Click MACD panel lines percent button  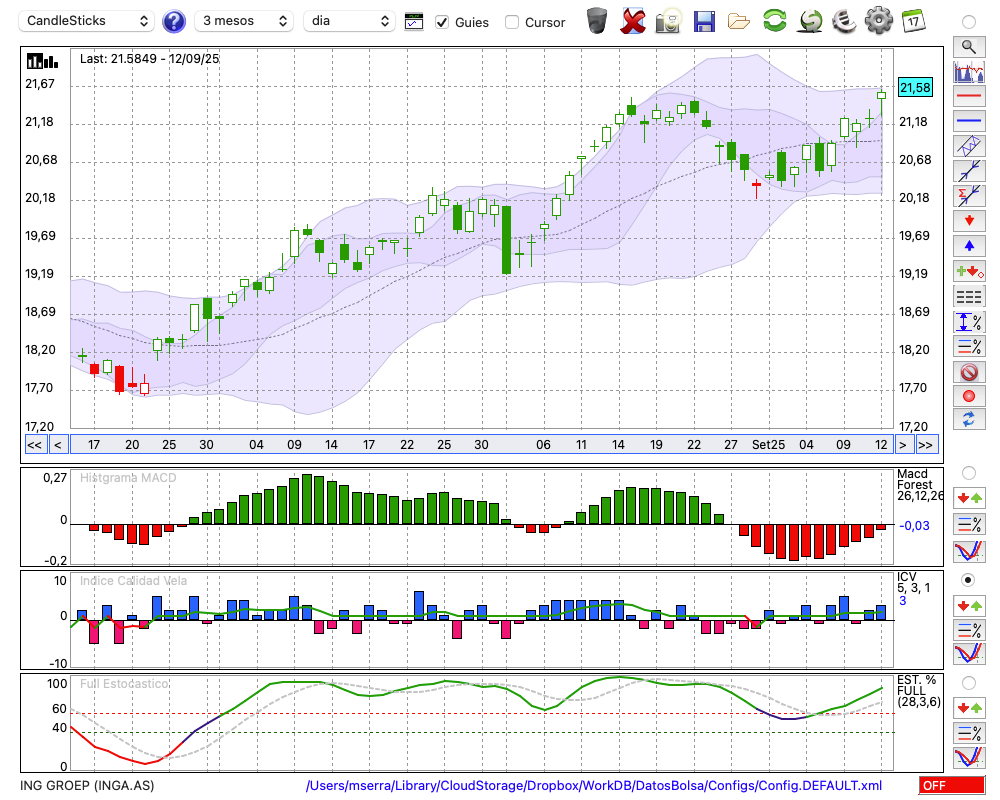[x=969, y=524]
